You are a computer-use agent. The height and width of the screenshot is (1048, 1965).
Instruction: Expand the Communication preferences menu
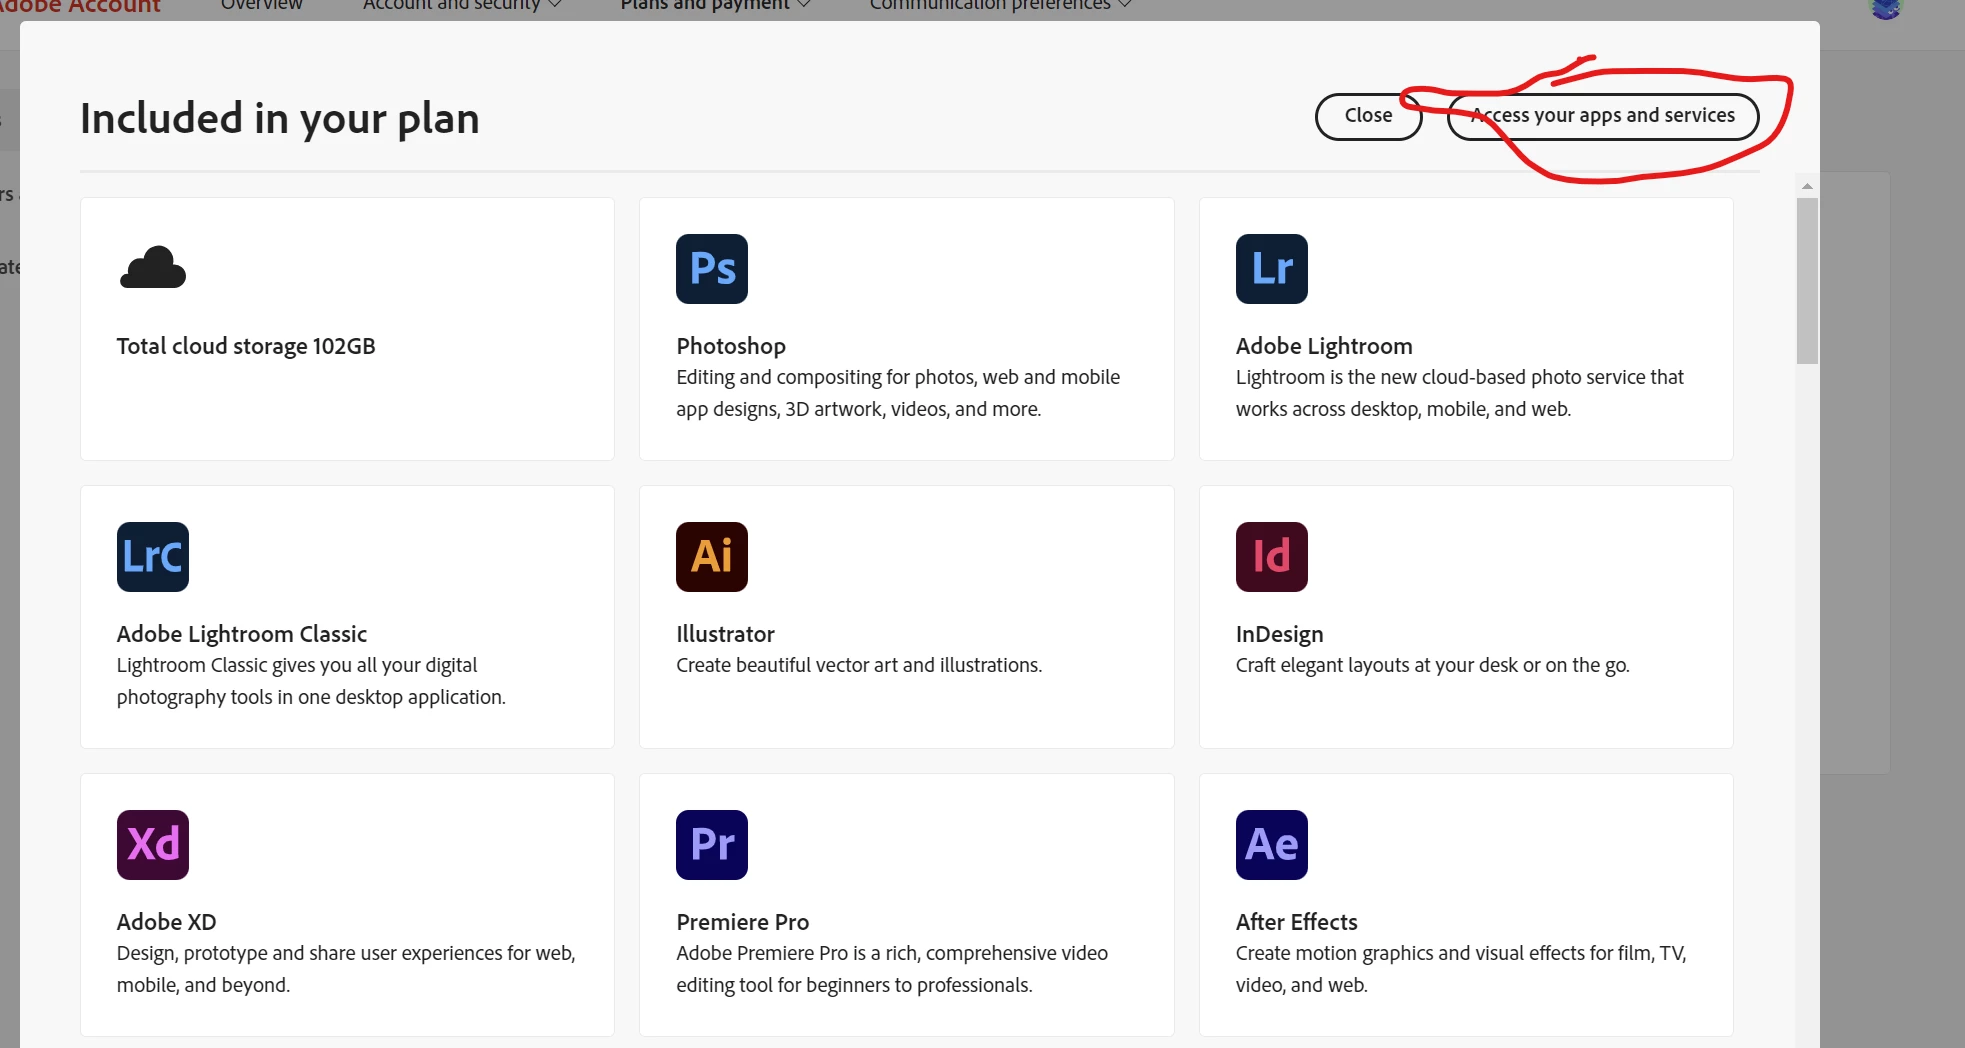point(1000,5)
